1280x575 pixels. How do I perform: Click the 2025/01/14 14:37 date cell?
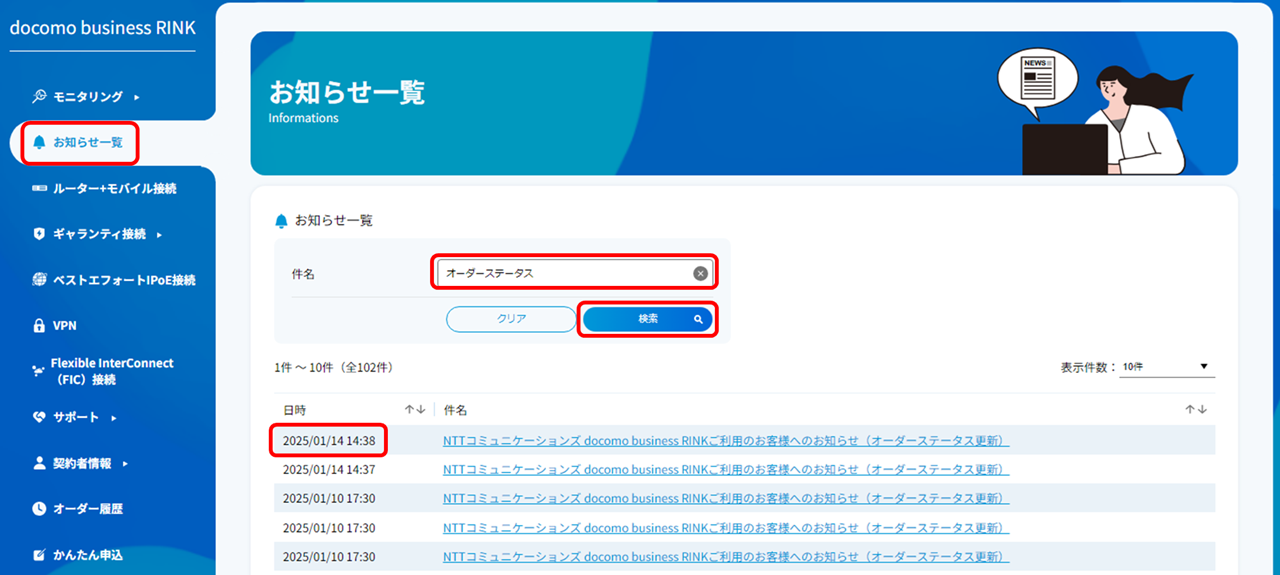[329, 470]
